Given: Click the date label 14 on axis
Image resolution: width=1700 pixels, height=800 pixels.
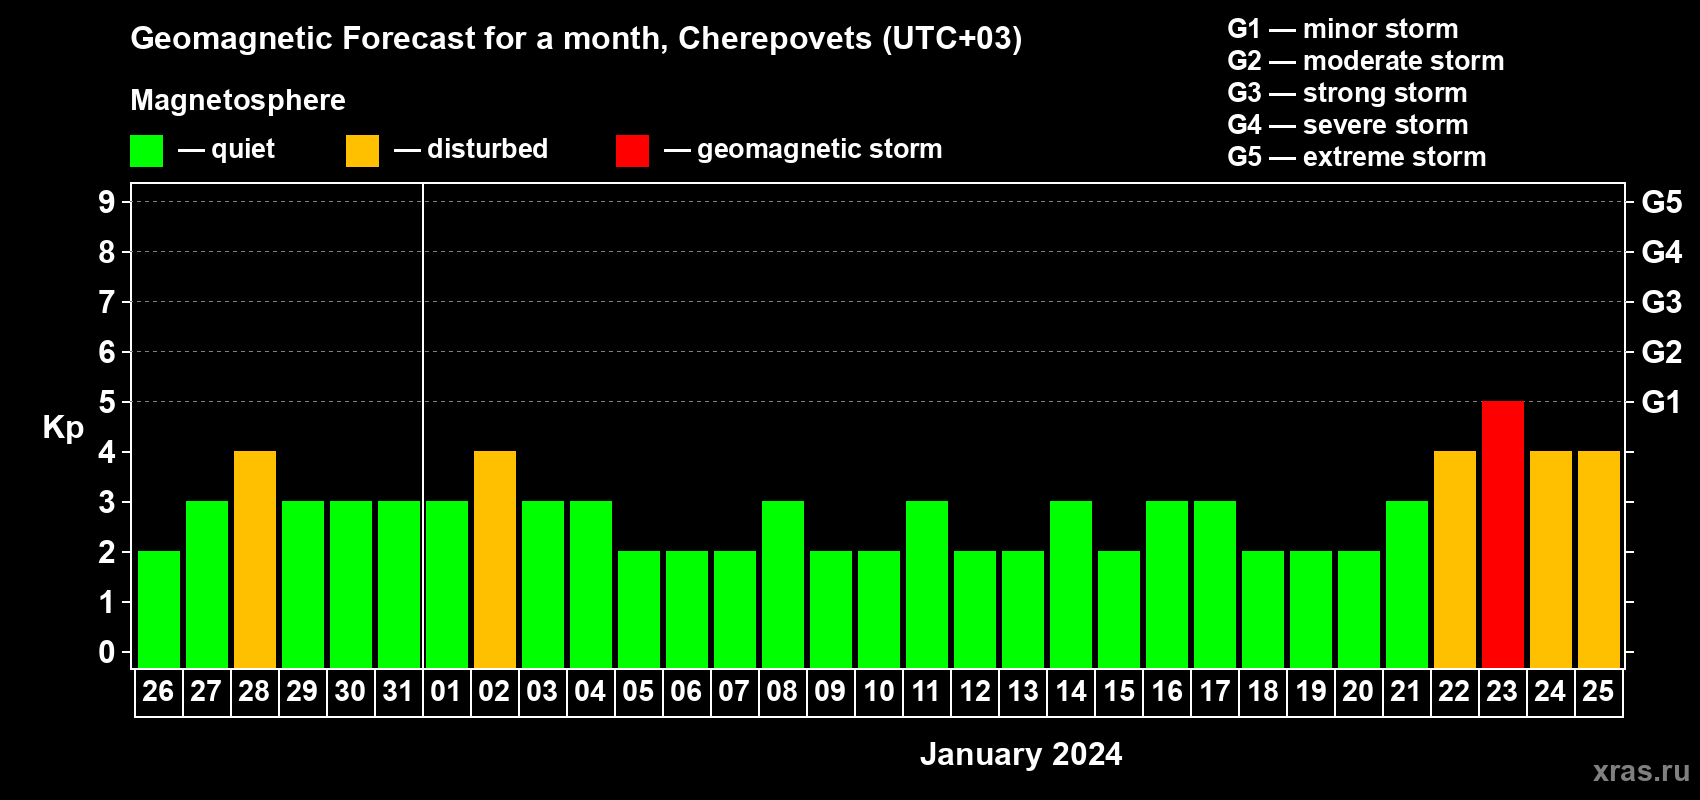Looking at the screenshot, I should point(1070,691).
